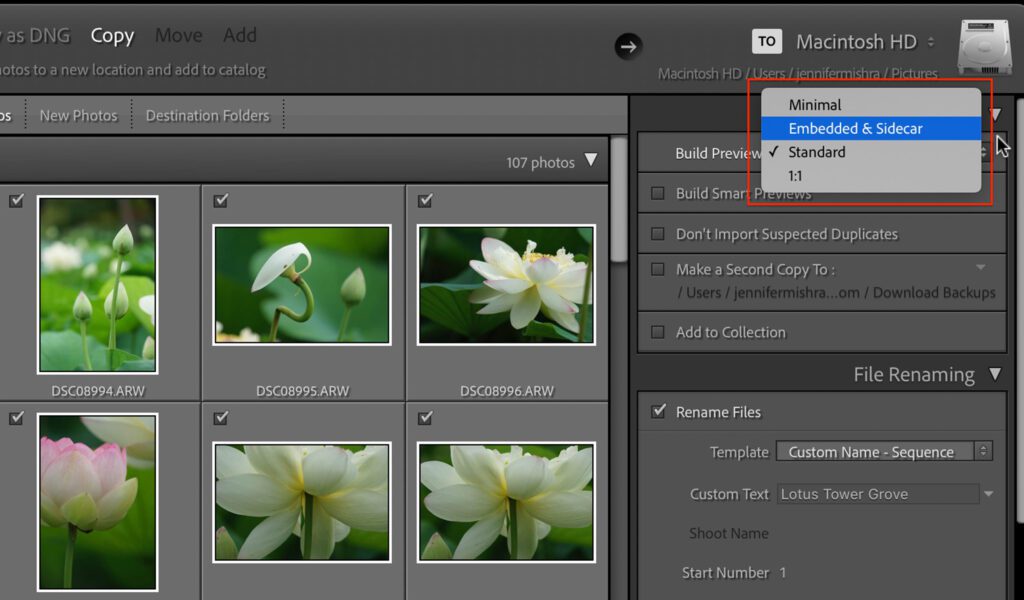Viewport: 1024px width, 600px height.
Task: Enable Don't Import Suspected Duplicates
Action: point(658,234)
